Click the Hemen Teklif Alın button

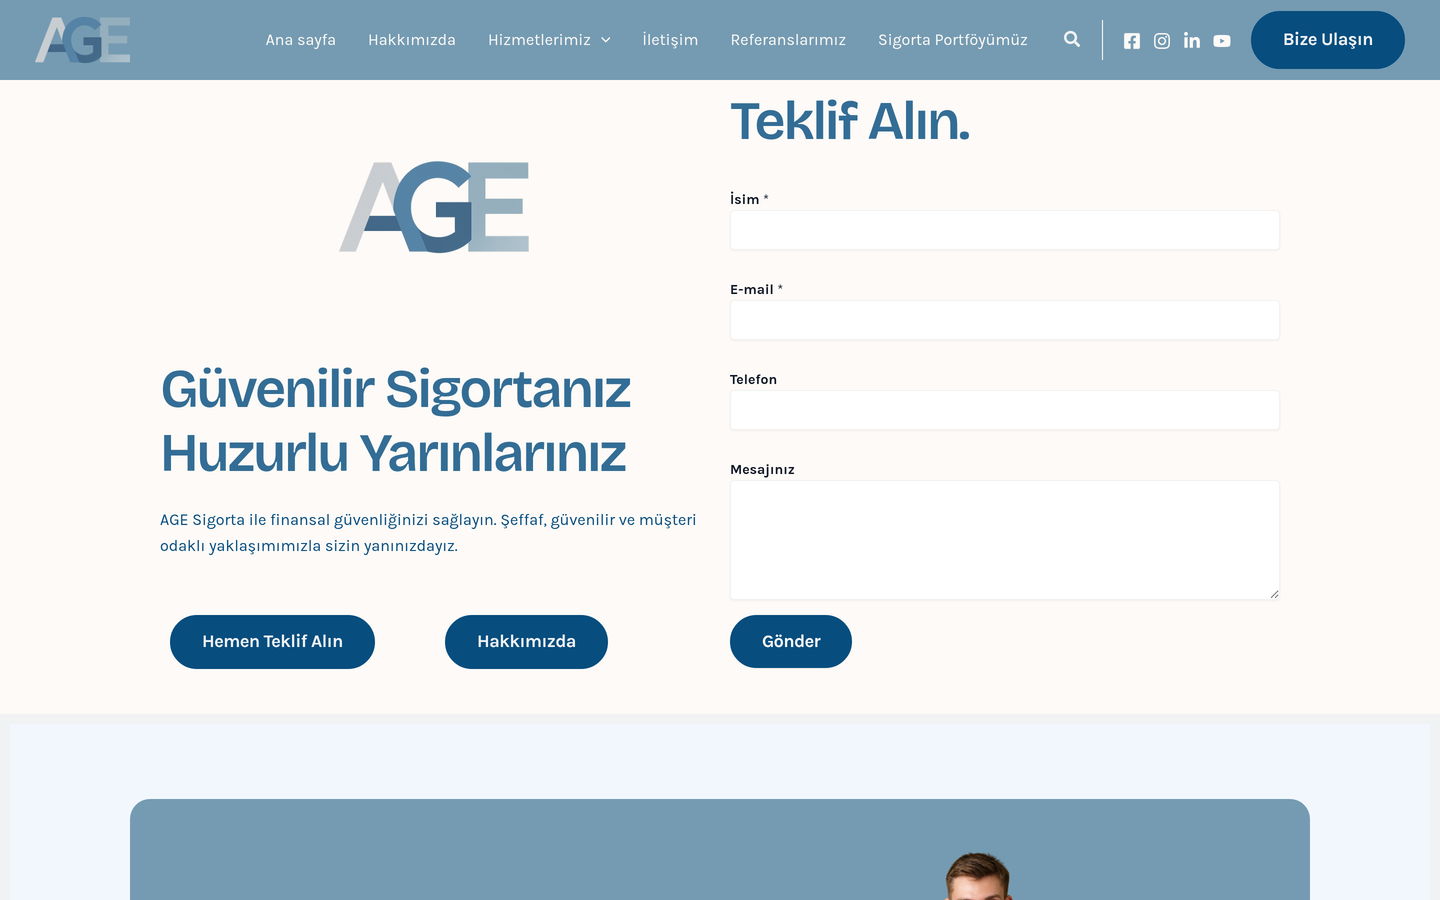(x=272, y=642)
